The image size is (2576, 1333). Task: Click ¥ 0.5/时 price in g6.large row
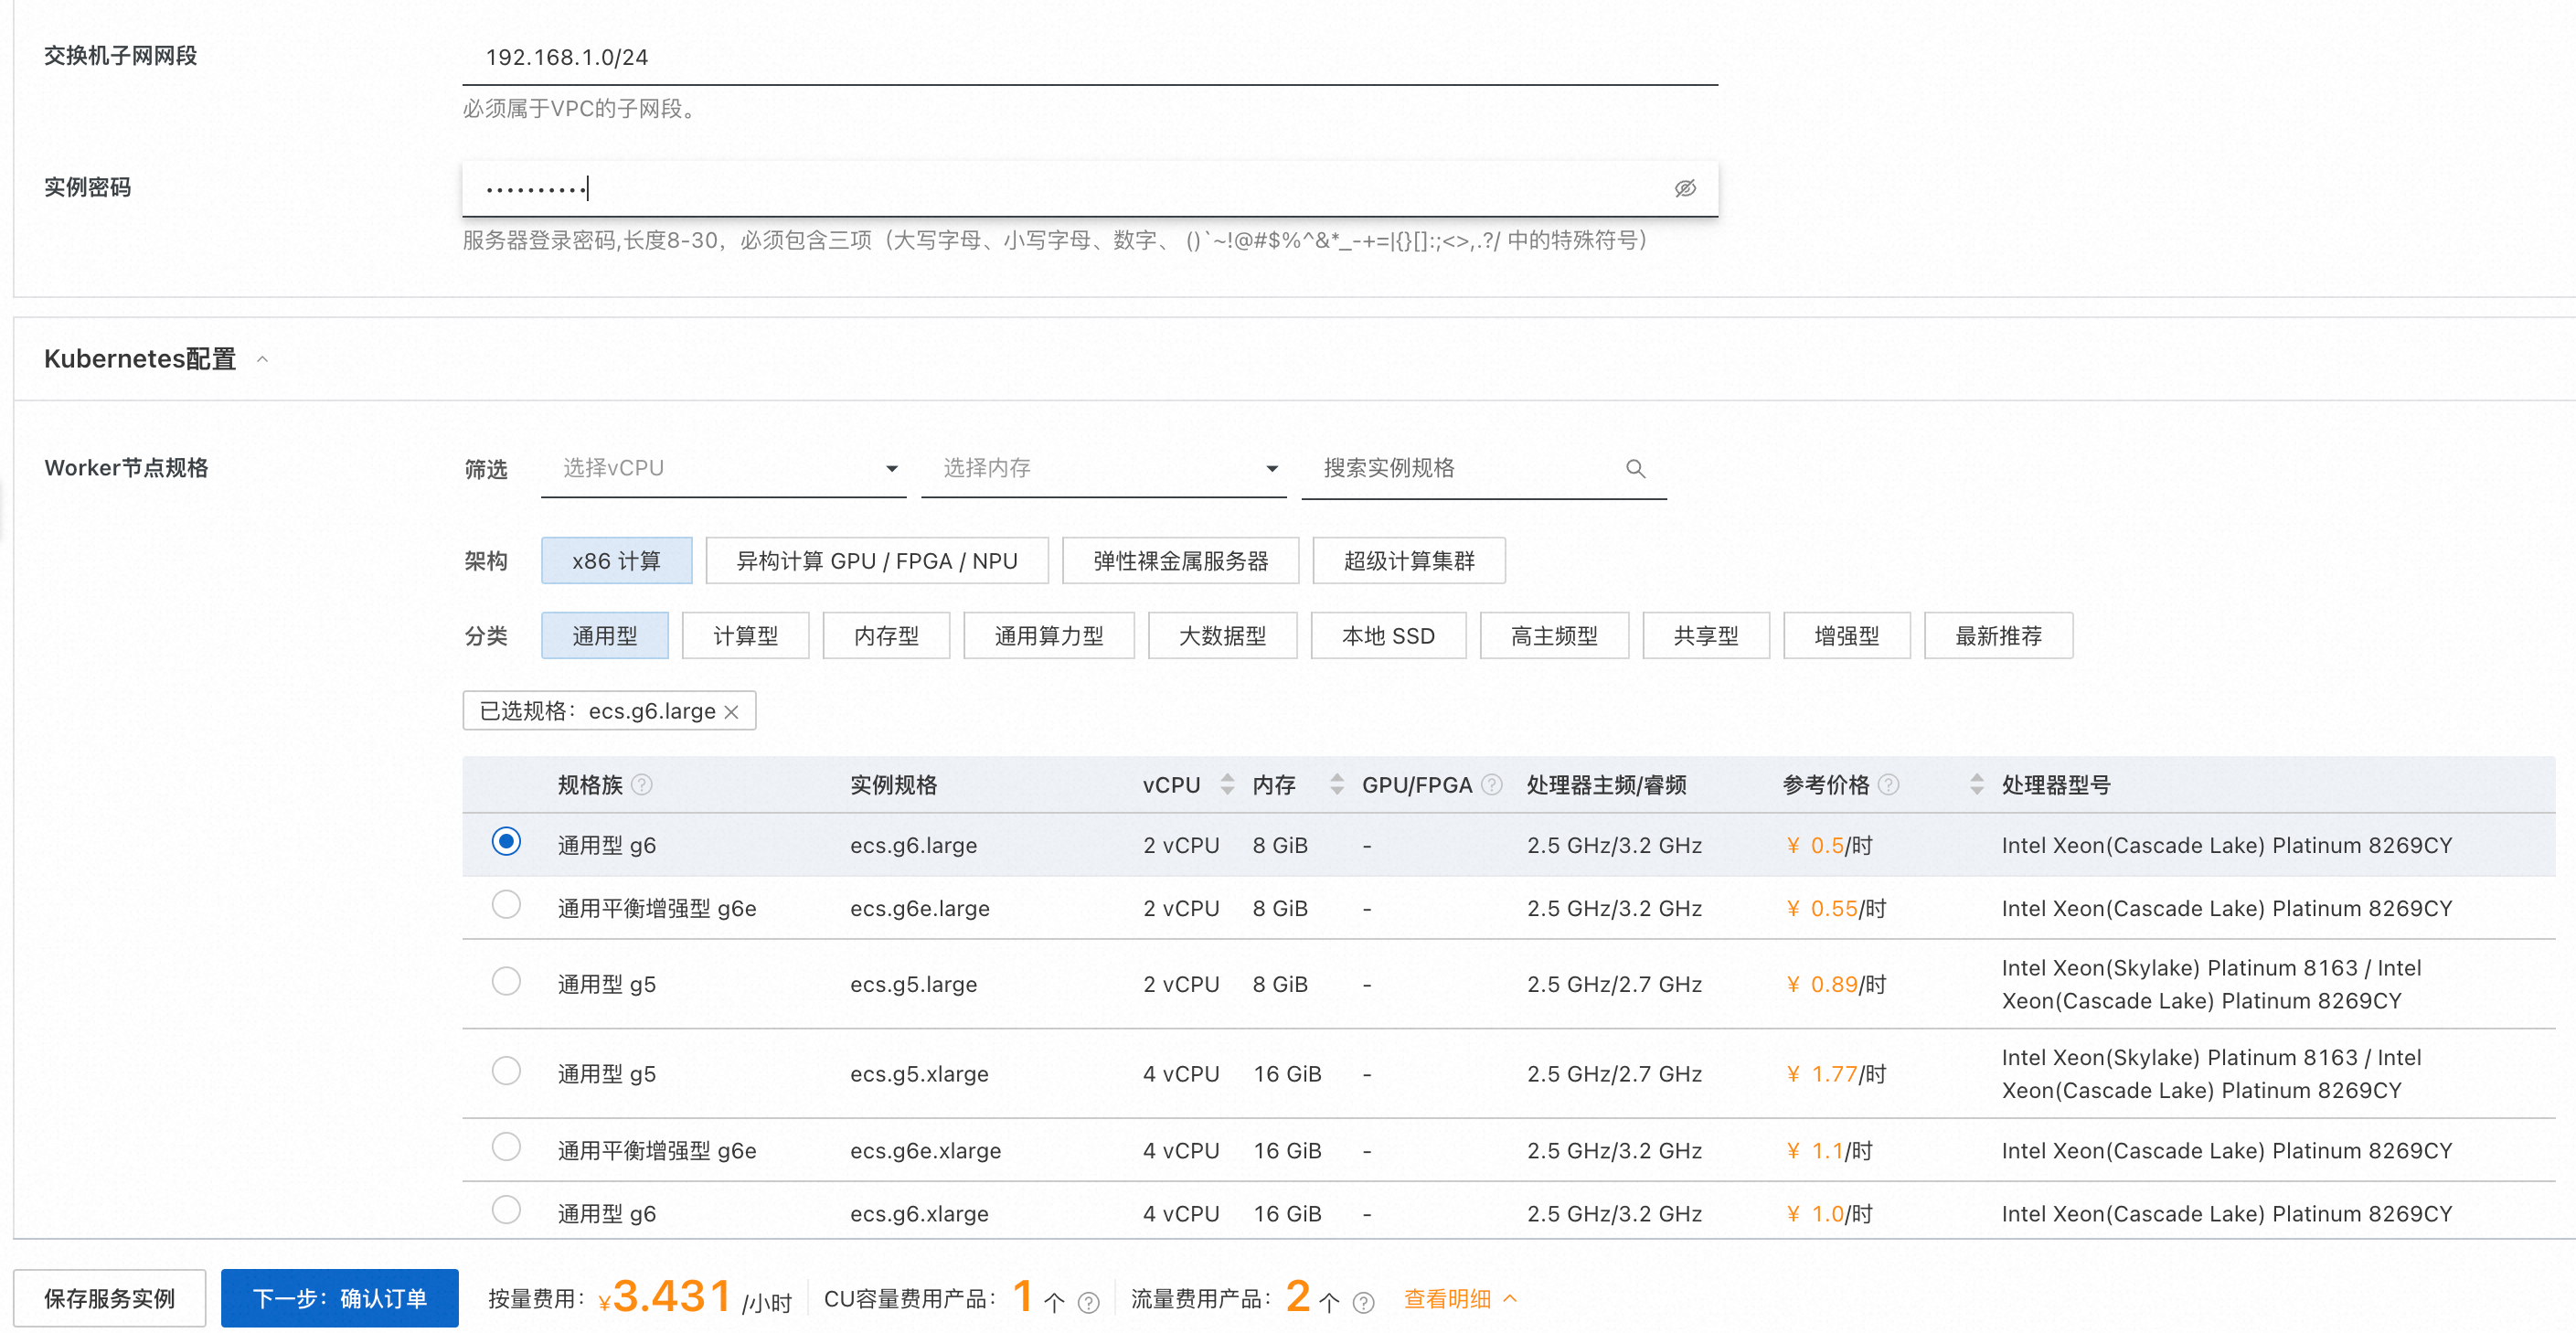coord(1828,845)
